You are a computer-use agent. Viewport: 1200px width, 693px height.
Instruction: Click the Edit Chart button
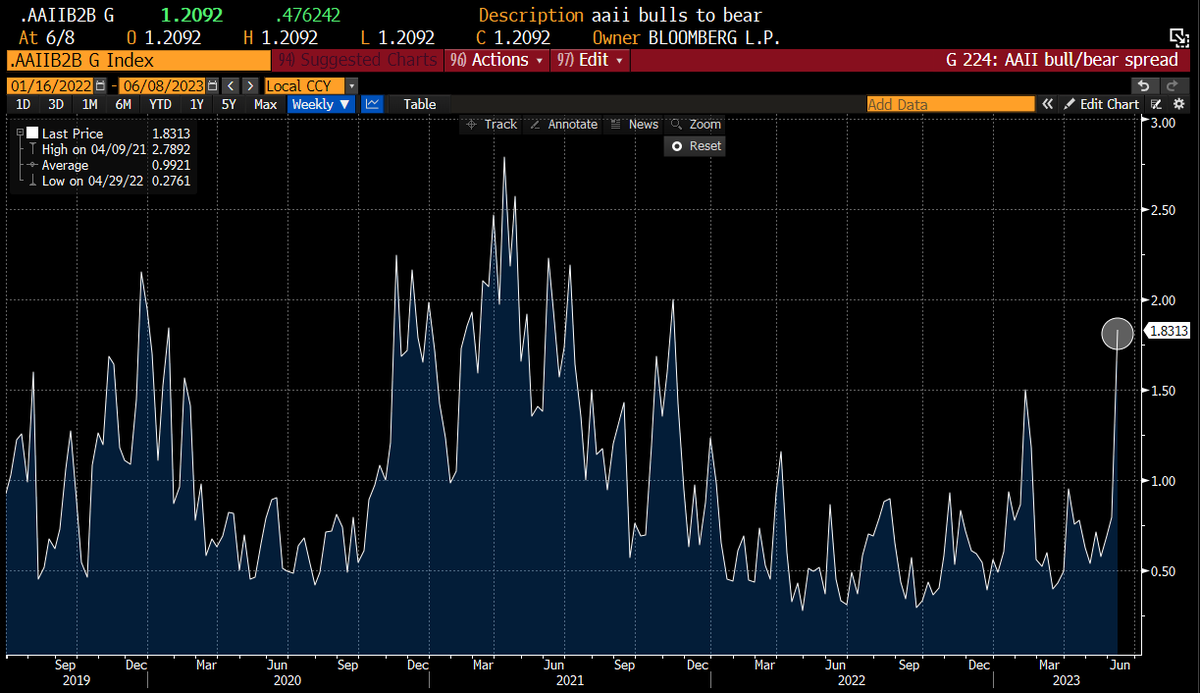[x=1110, y=104]
